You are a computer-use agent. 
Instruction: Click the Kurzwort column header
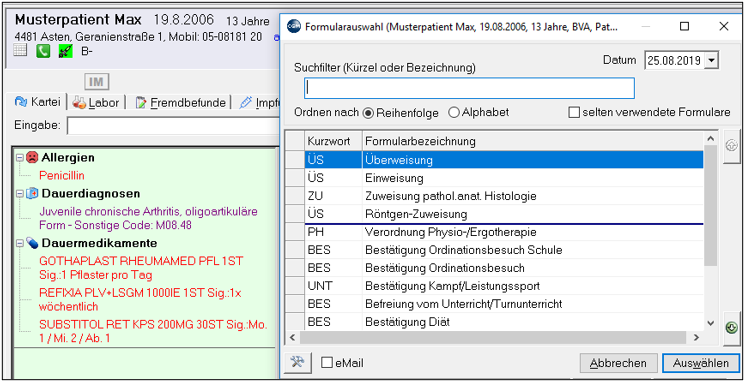(x=333, y=141)
